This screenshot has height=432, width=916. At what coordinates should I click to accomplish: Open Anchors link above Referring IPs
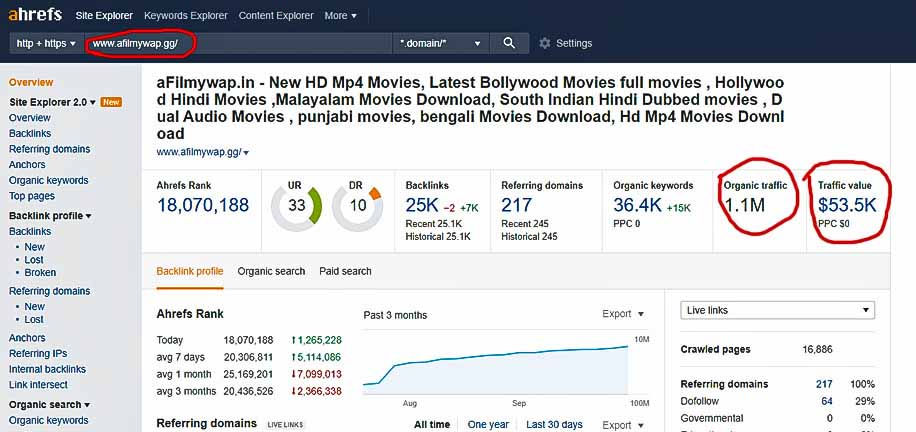coord(27,338)
